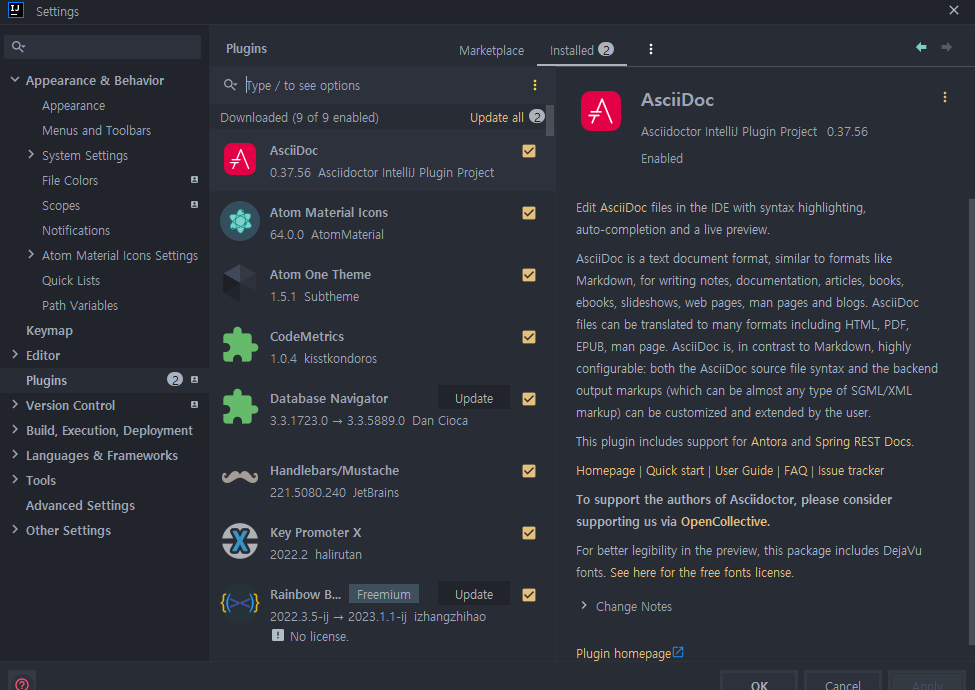Click the plugin list scrollbar thumb

click(x=550, y=120)
